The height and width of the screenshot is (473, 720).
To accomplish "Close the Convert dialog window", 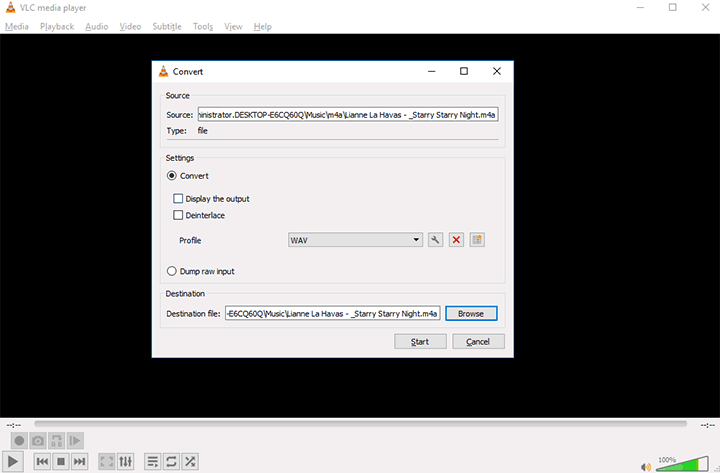I will pos(497,71).
